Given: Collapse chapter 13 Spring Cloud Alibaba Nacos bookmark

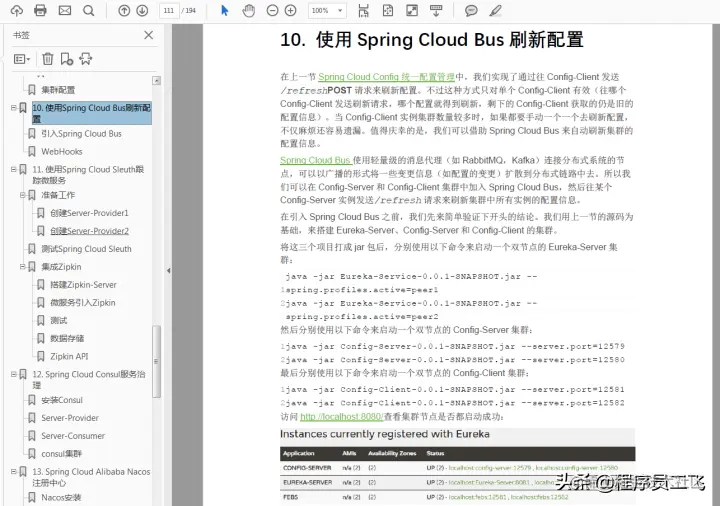Looking at the screenshot, I should point(14,471).
